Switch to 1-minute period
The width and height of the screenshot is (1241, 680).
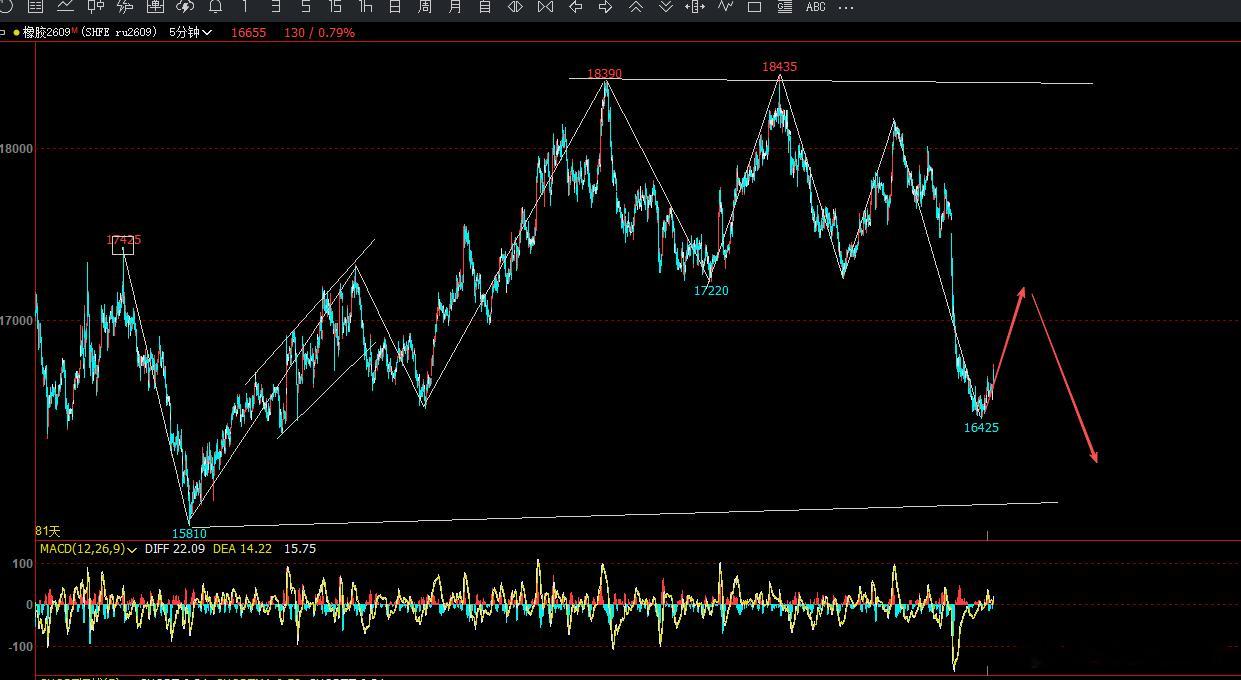(245, 7)
